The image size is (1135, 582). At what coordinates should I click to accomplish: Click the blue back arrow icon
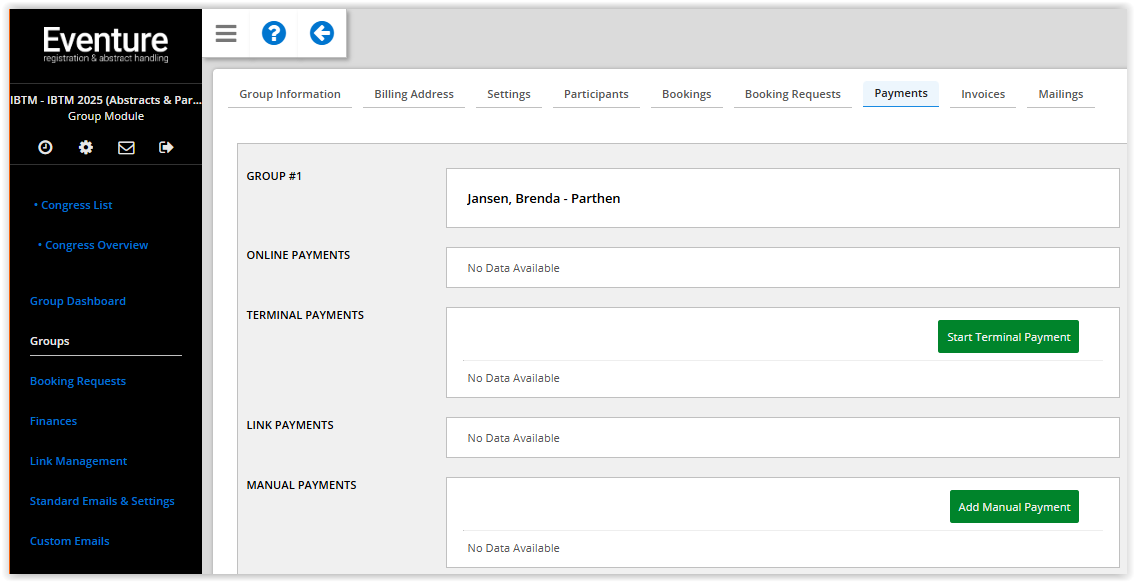[321, 34]
